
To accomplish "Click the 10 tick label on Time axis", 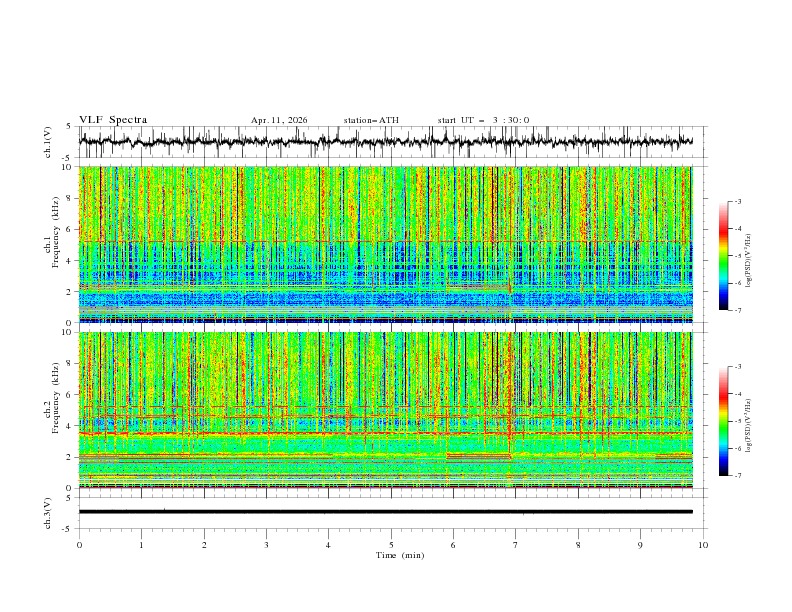I will tap(703, 545).
